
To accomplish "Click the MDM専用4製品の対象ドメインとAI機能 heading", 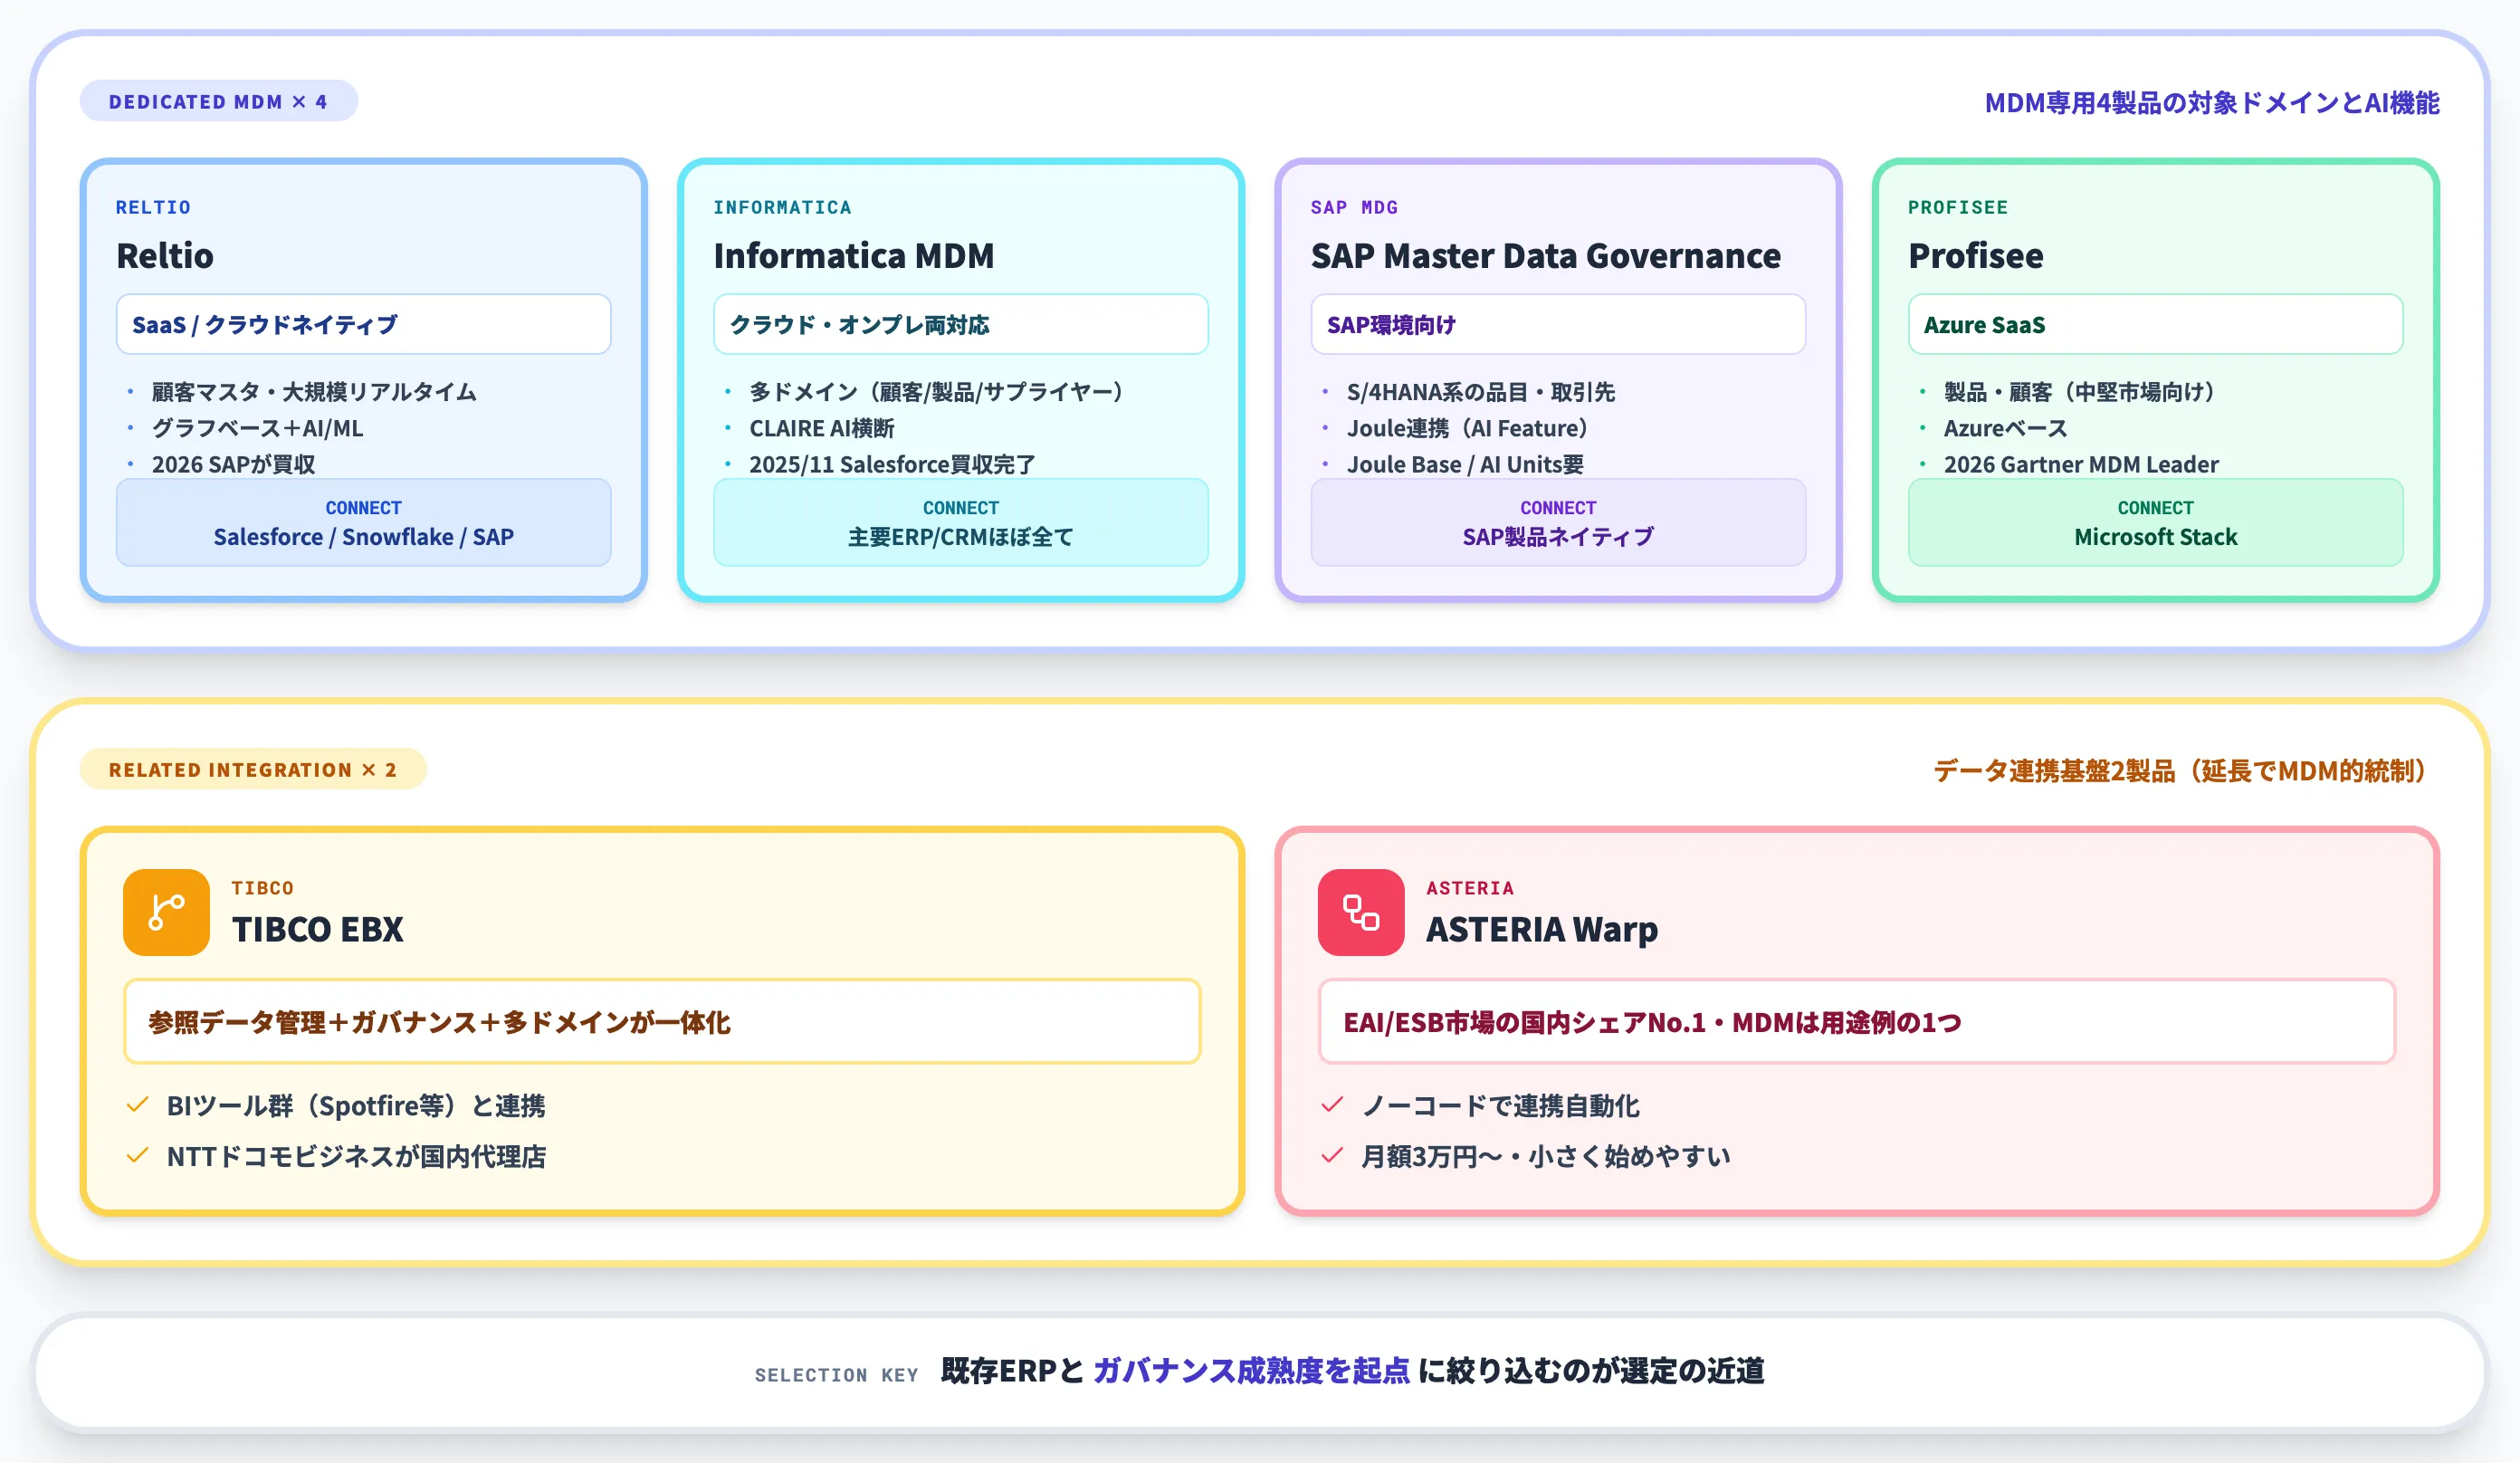I will [2212, 102].
